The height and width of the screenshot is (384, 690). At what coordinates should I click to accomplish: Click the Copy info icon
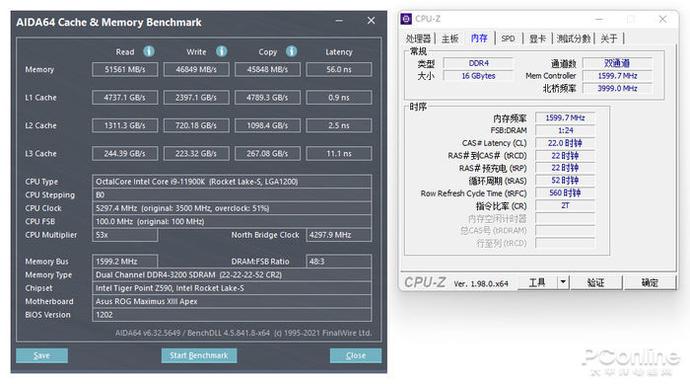point(291,51)
